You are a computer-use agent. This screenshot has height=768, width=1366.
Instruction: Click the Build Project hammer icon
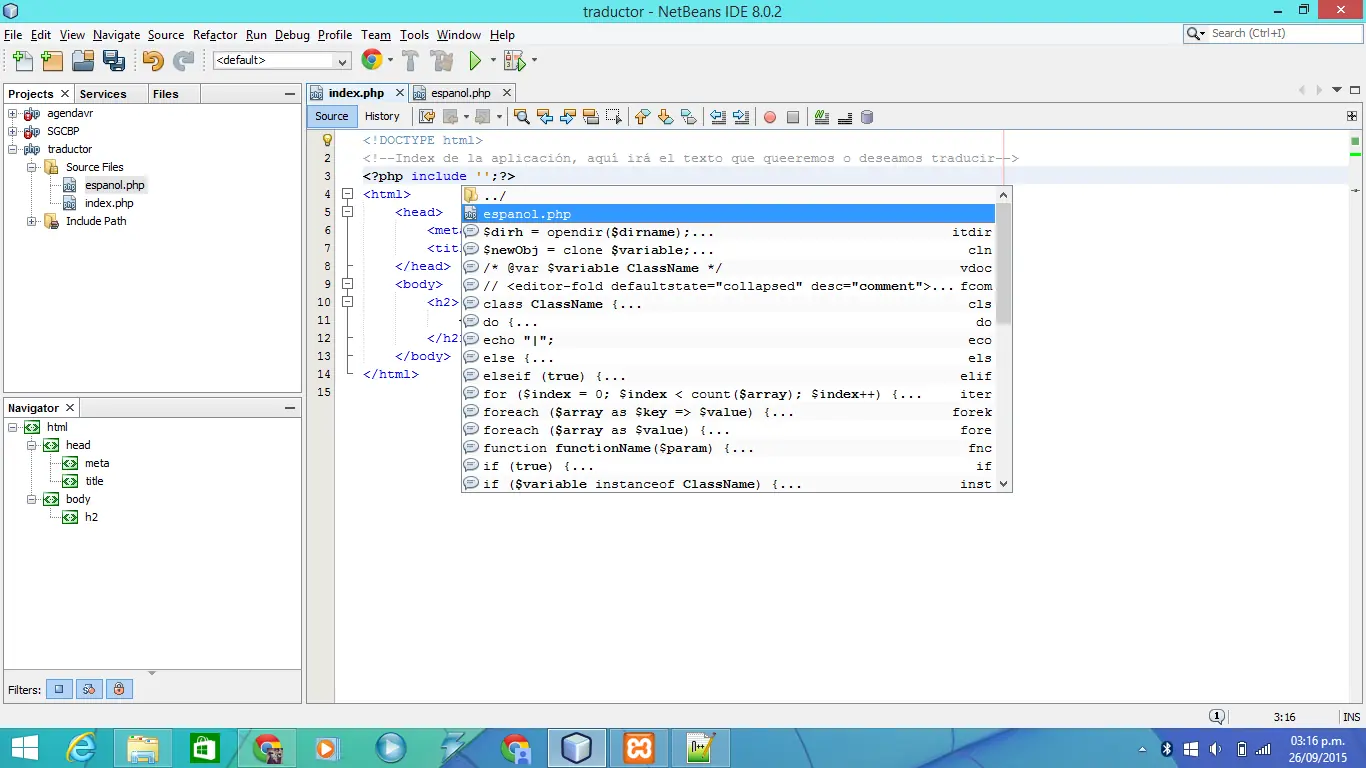pyautogui.click(x=410, y=61)
